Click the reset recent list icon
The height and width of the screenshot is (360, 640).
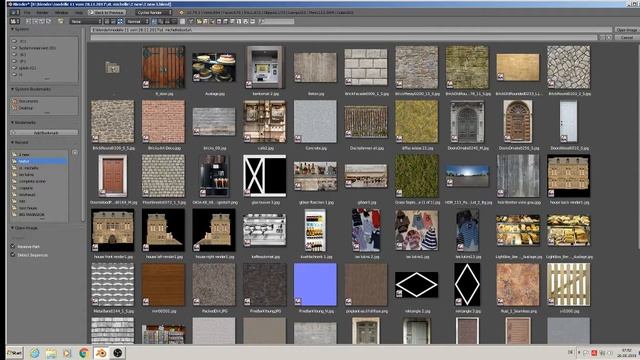75,153
